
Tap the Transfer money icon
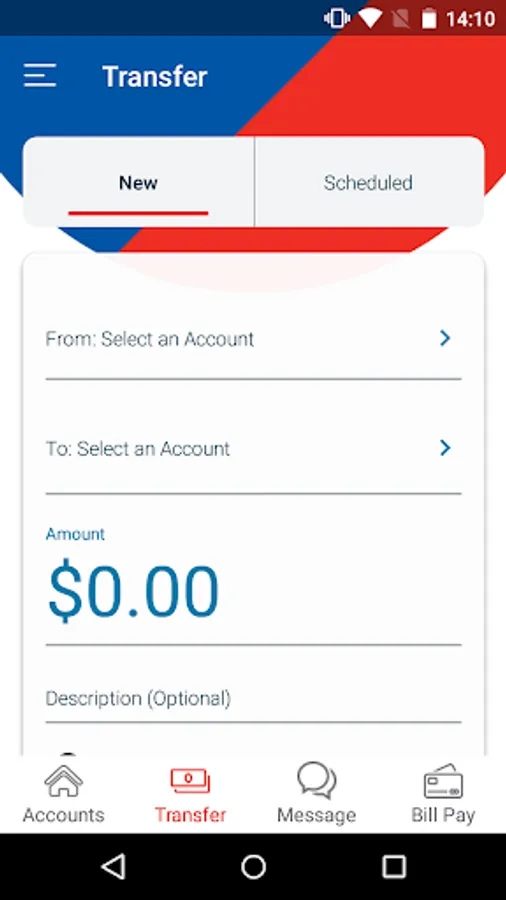[190, 781]
